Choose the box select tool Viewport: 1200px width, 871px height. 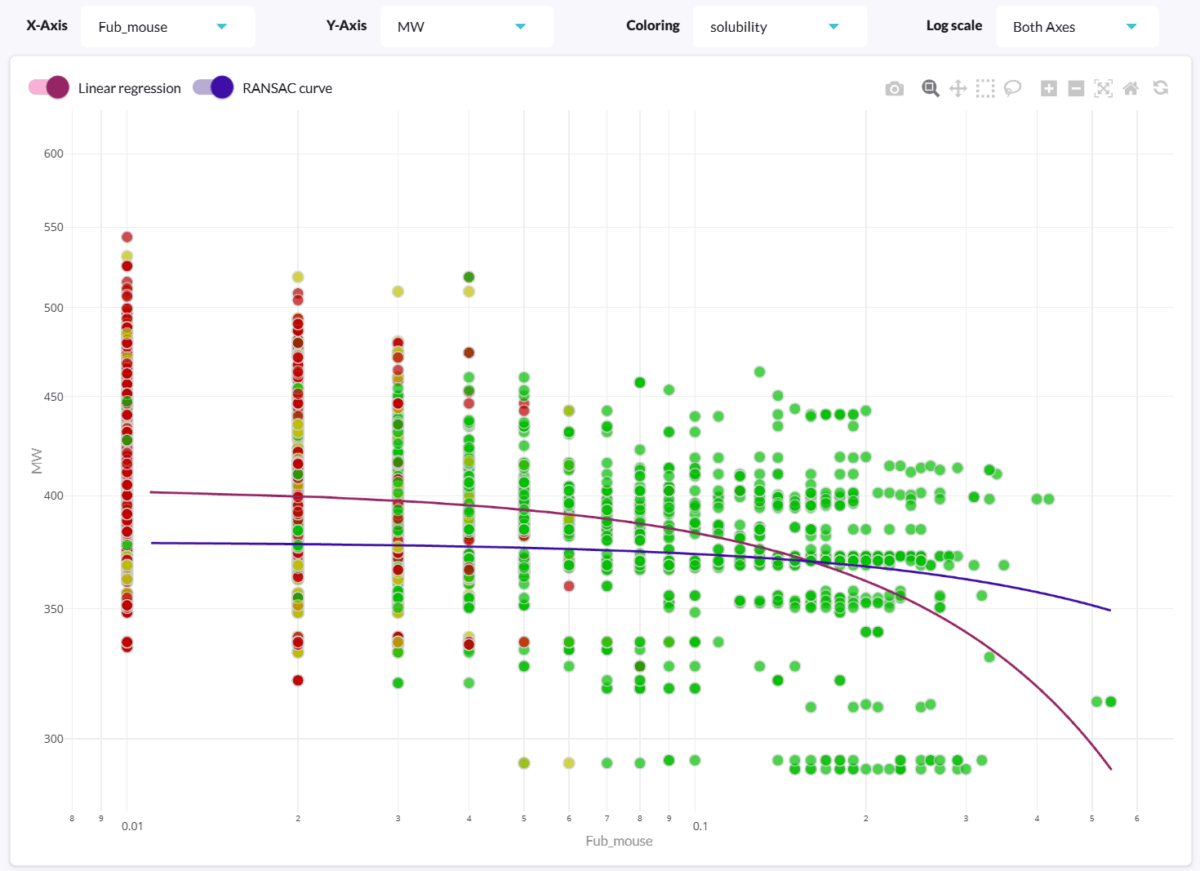click(x=985, y=88)
